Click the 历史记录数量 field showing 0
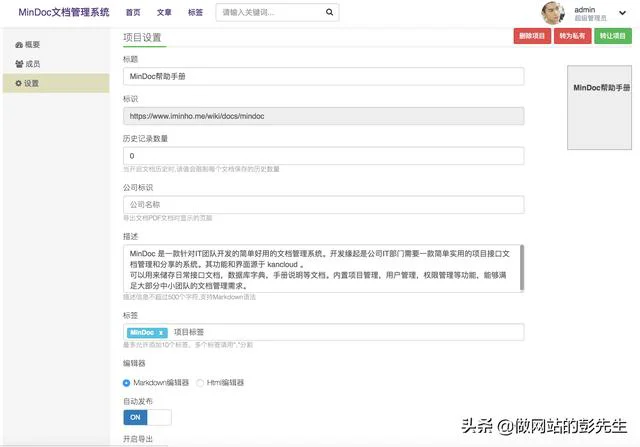640x447 pixels. tap(324, 156)
